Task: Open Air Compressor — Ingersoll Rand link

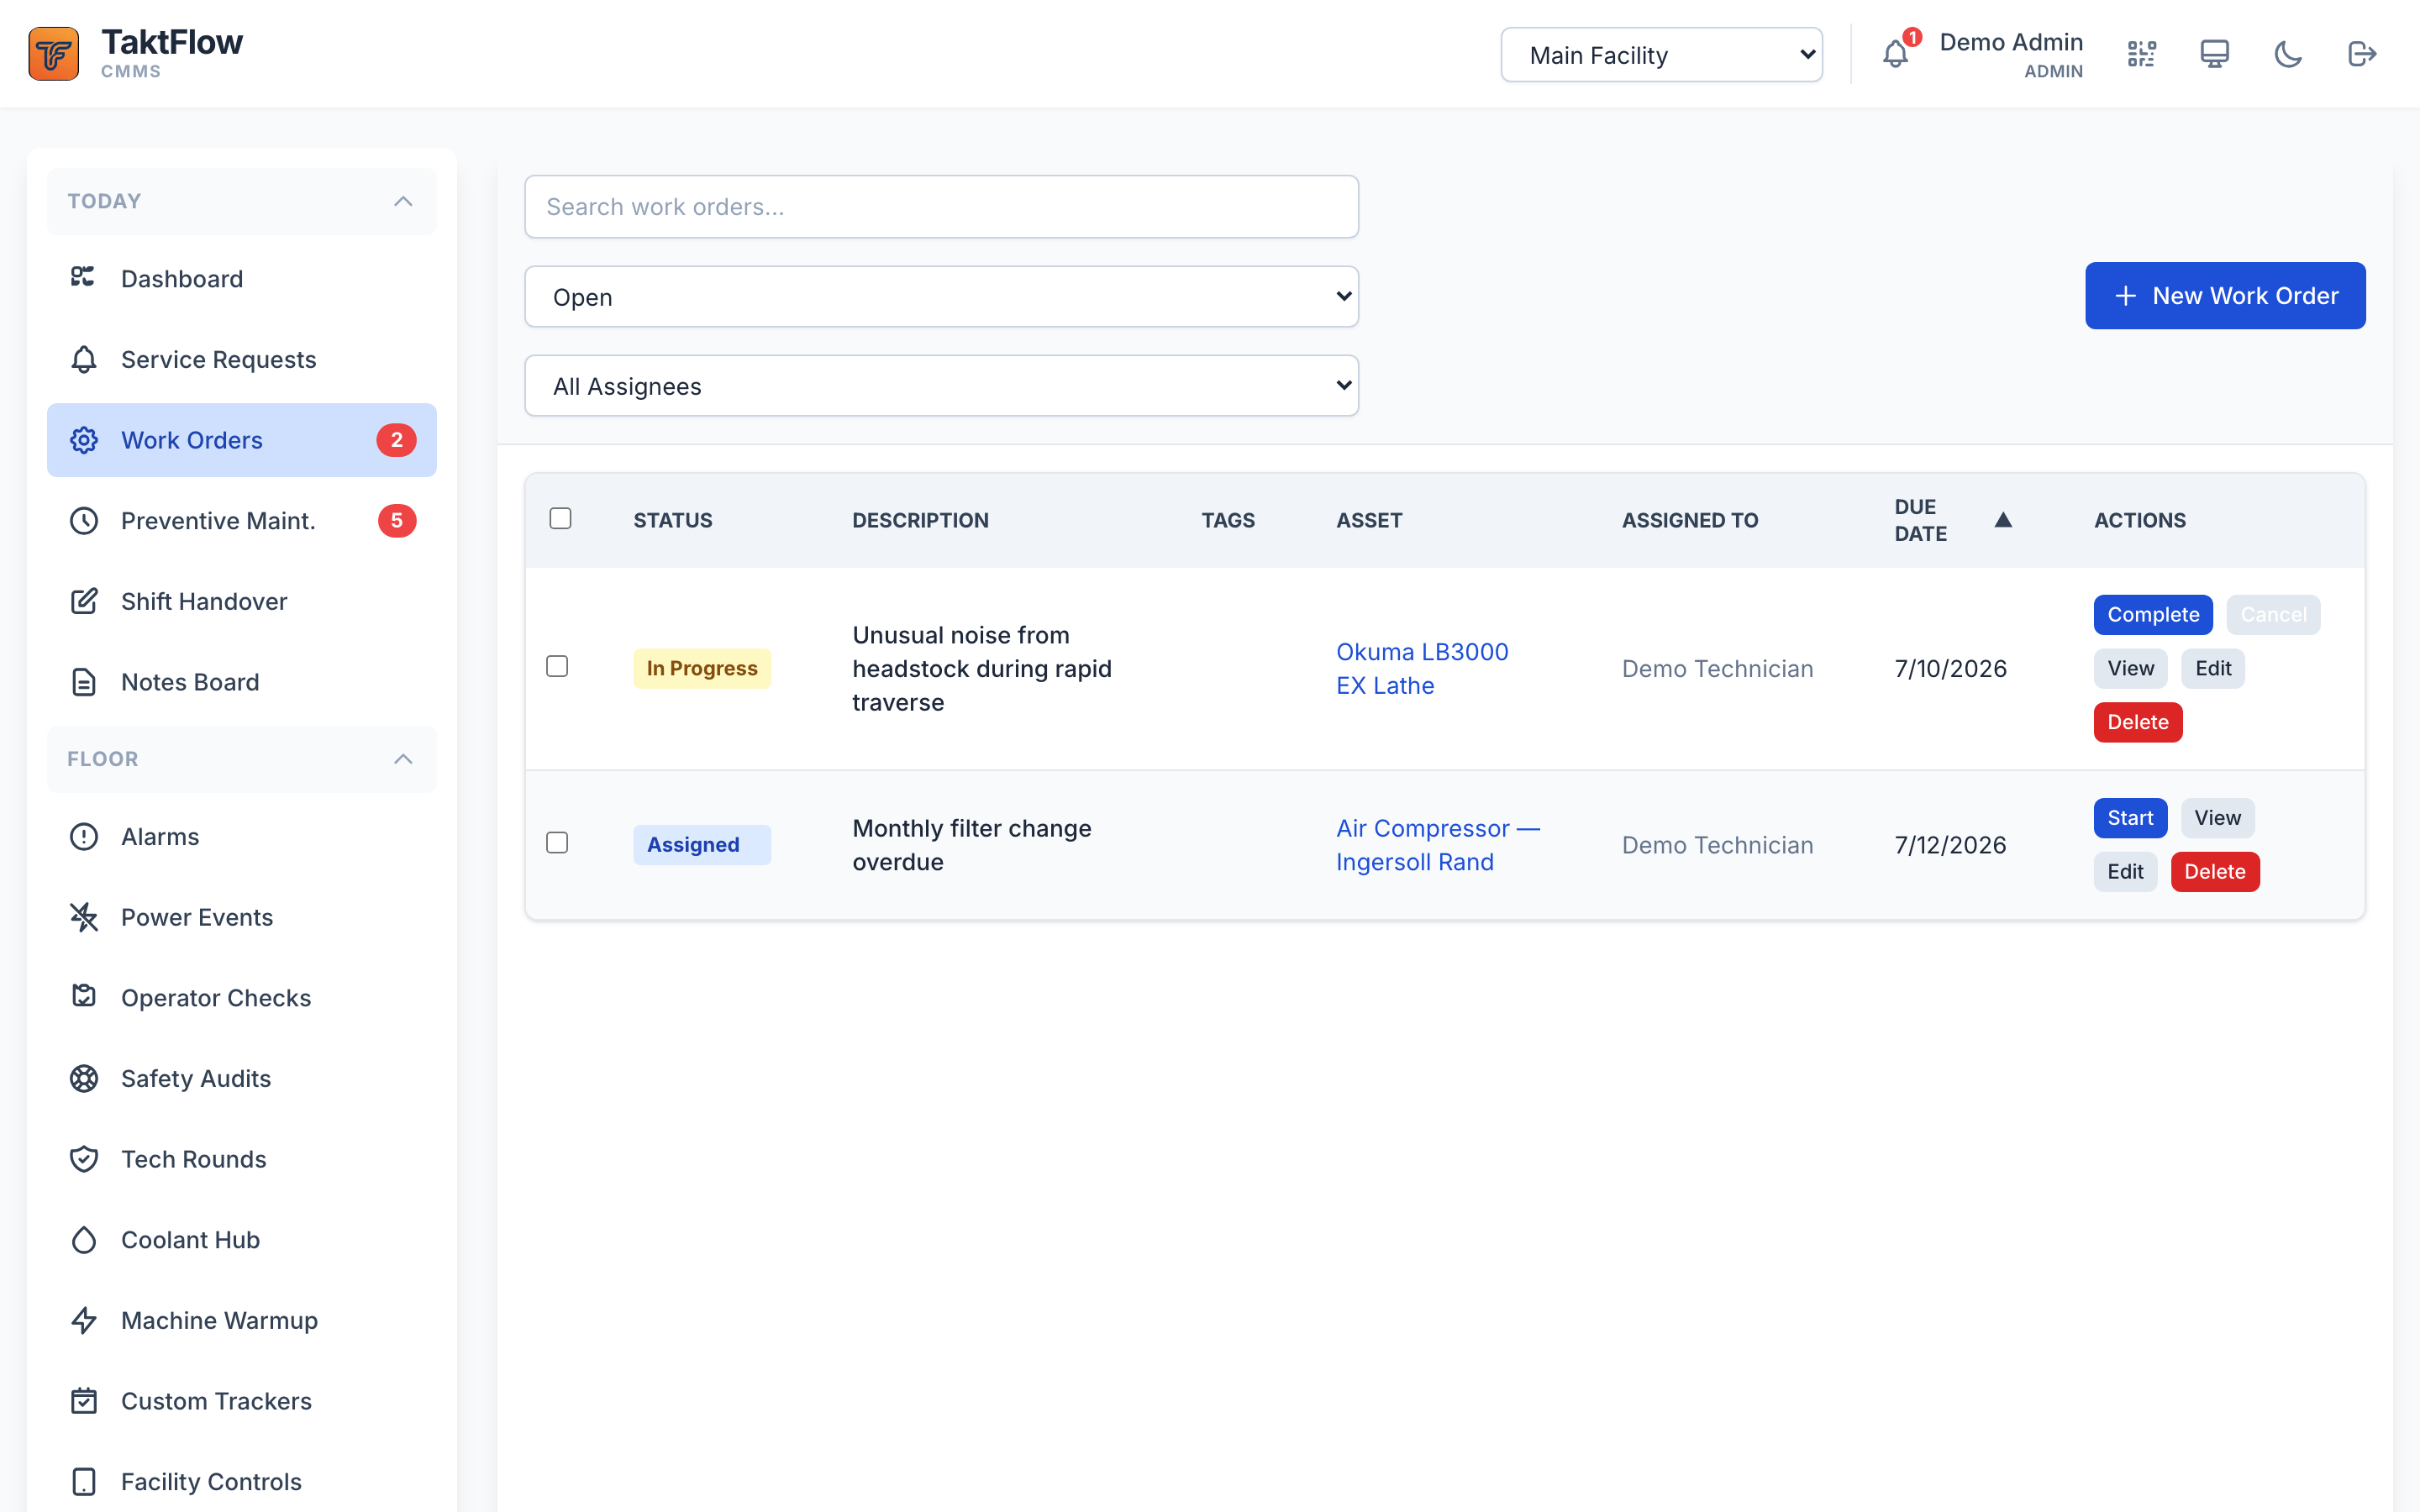Action: click(1438, 845)
